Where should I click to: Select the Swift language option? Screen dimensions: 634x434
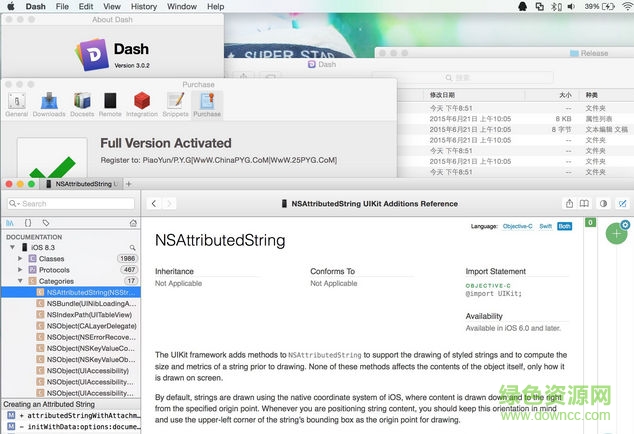545,226
